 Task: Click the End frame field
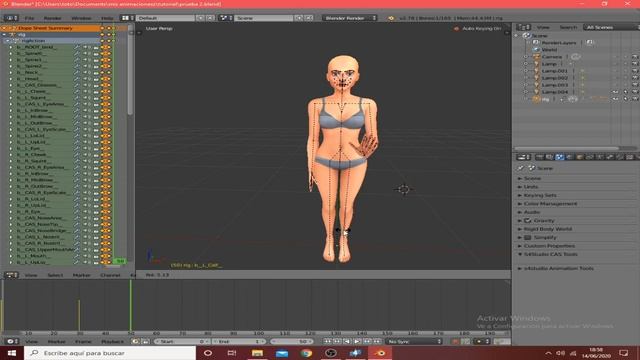click(x=239, y=342)
